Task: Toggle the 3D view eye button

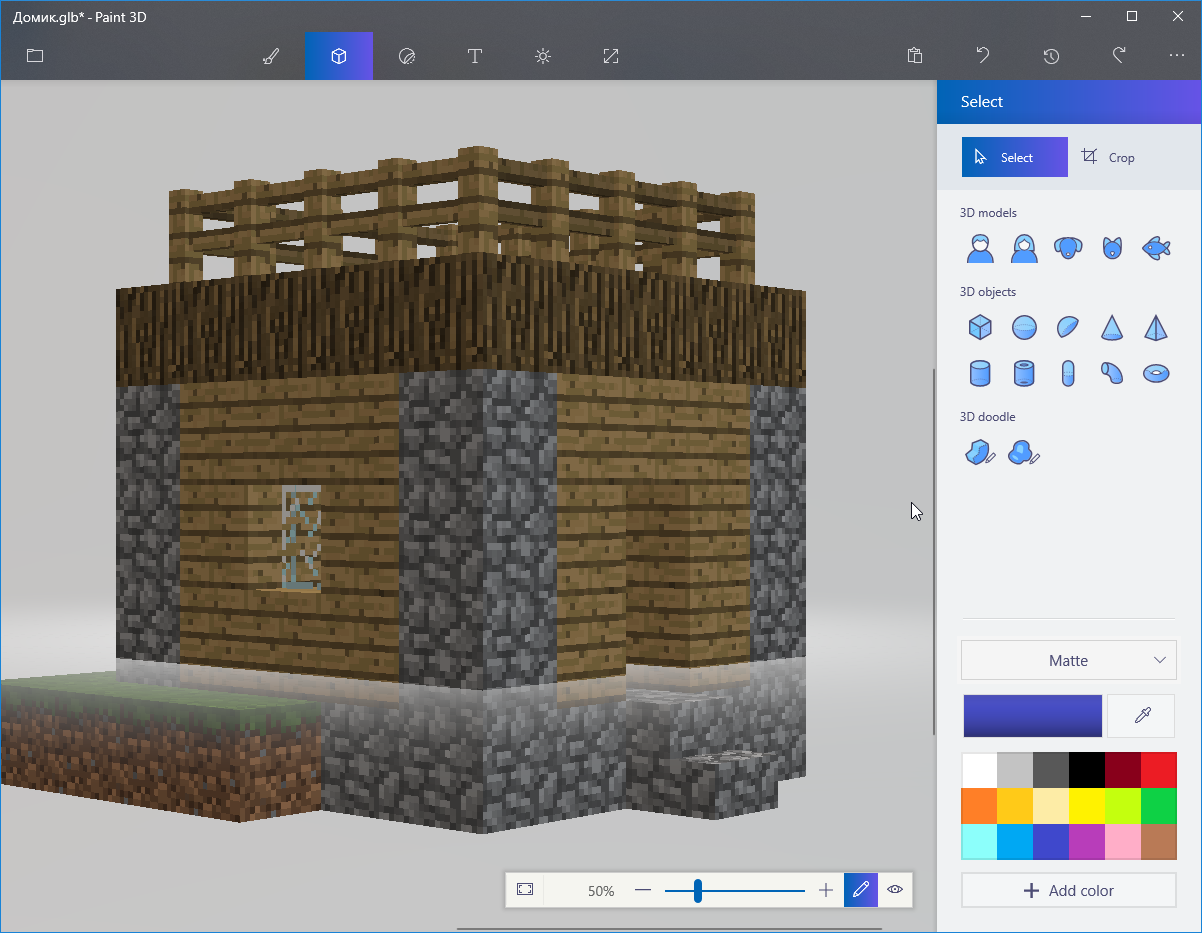Action: pyautogui.click(x=895, y=889)
